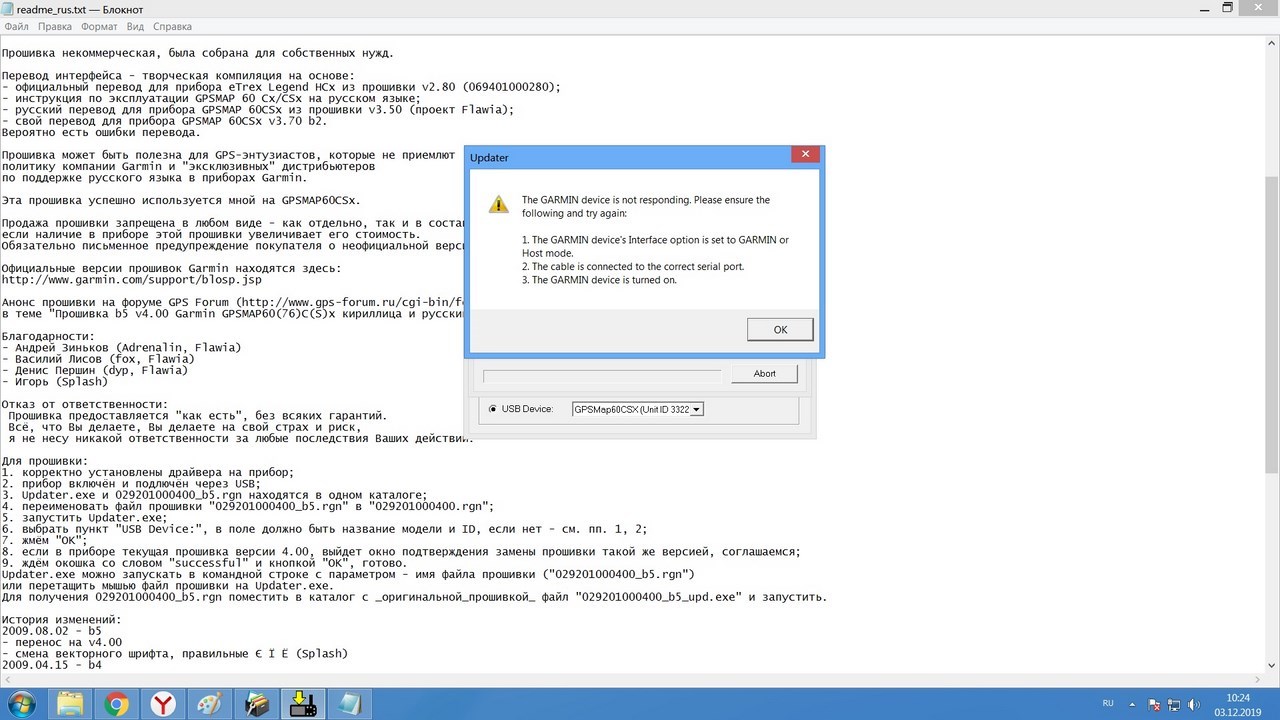Click the Notepad scrollbar up arrow
The image size is (1280, 720).
[x=1271, y=43]
